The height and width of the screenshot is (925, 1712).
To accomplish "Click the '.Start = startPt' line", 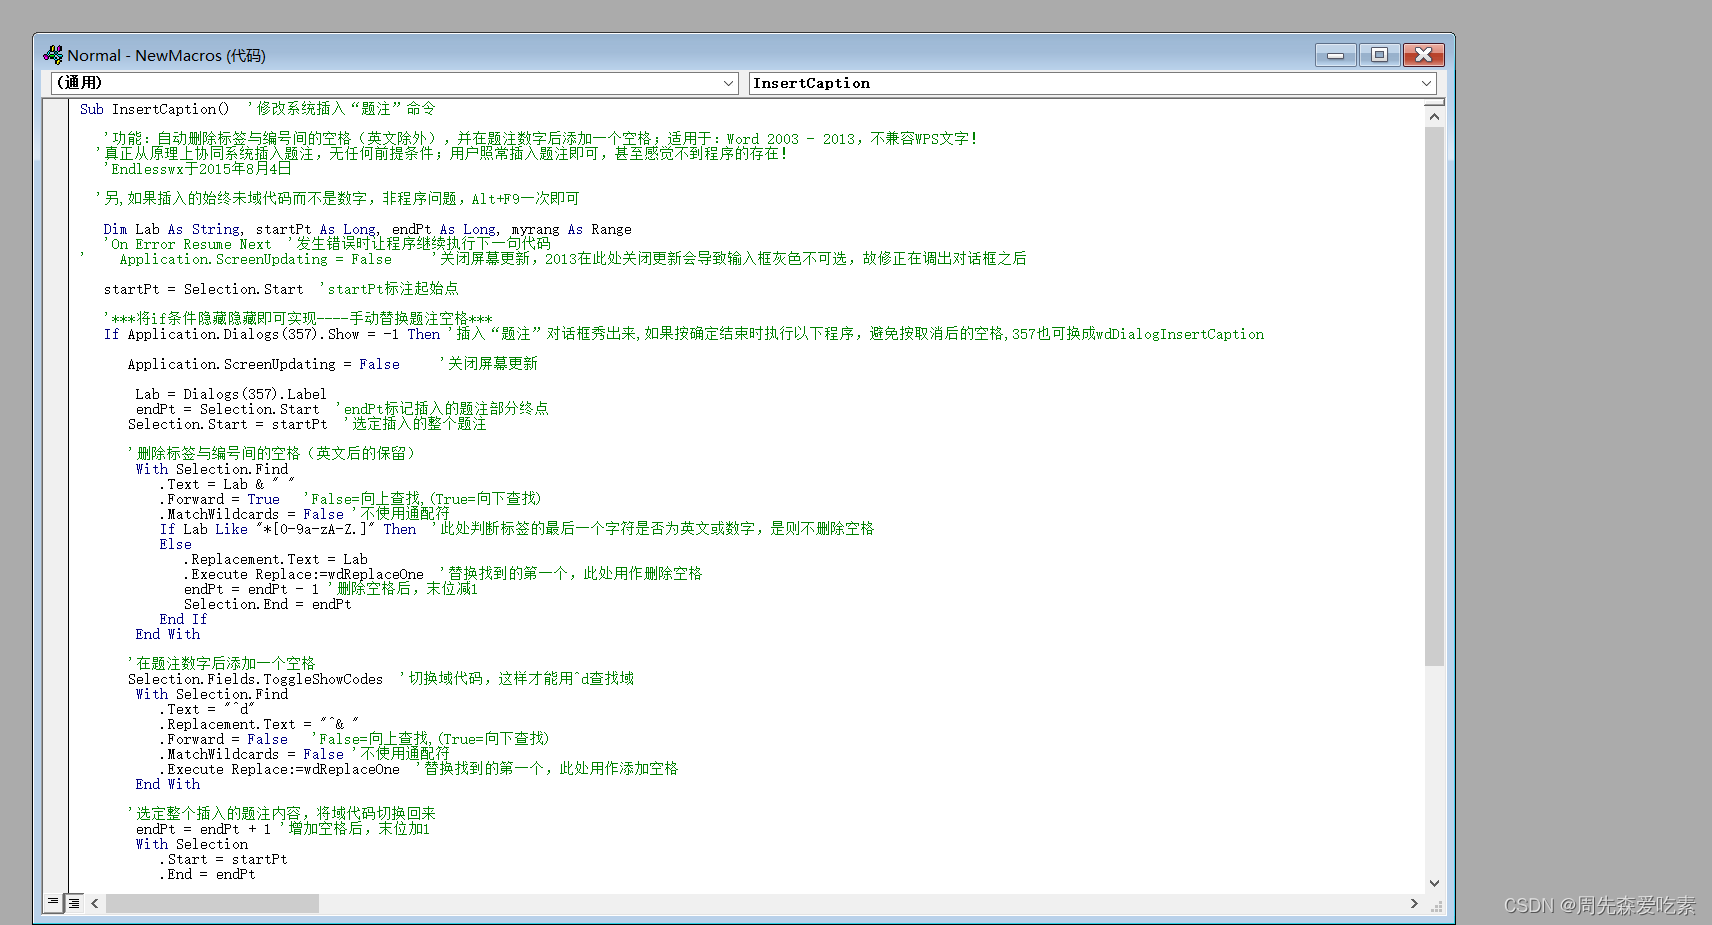I will pos(223,859).
